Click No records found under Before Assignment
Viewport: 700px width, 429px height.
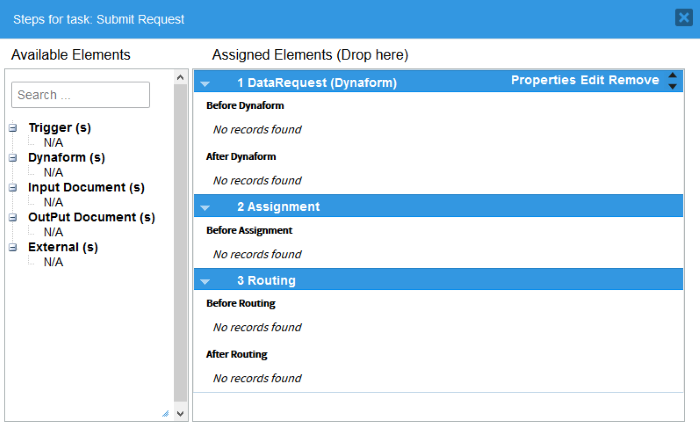[x=257, y=254]
